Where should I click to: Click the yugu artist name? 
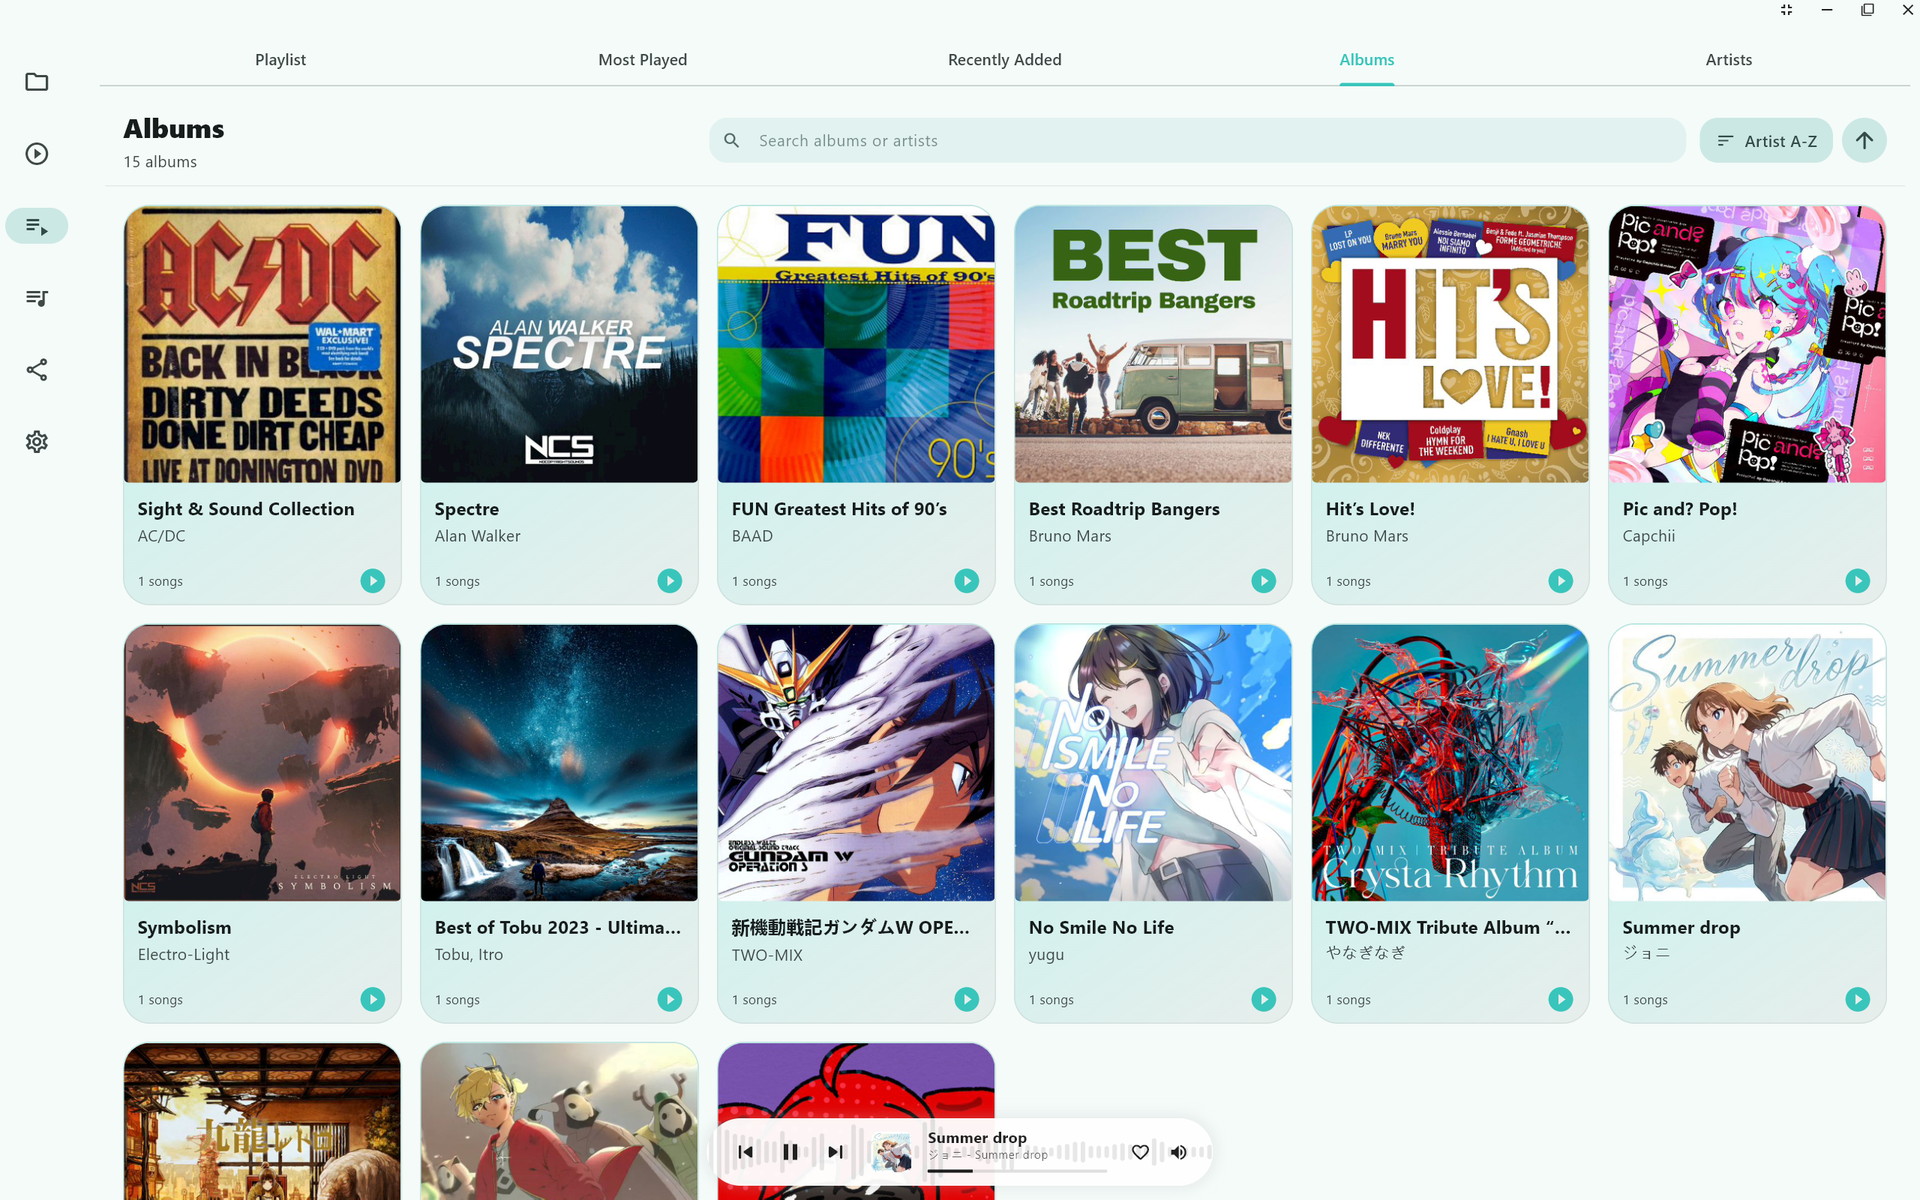click(1046, 955)
